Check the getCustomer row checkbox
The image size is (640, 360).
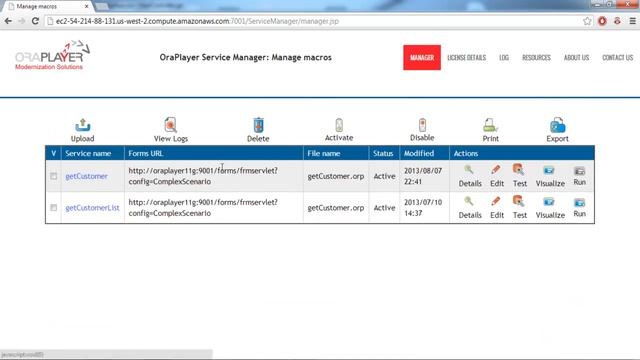(x=53, y=176)
